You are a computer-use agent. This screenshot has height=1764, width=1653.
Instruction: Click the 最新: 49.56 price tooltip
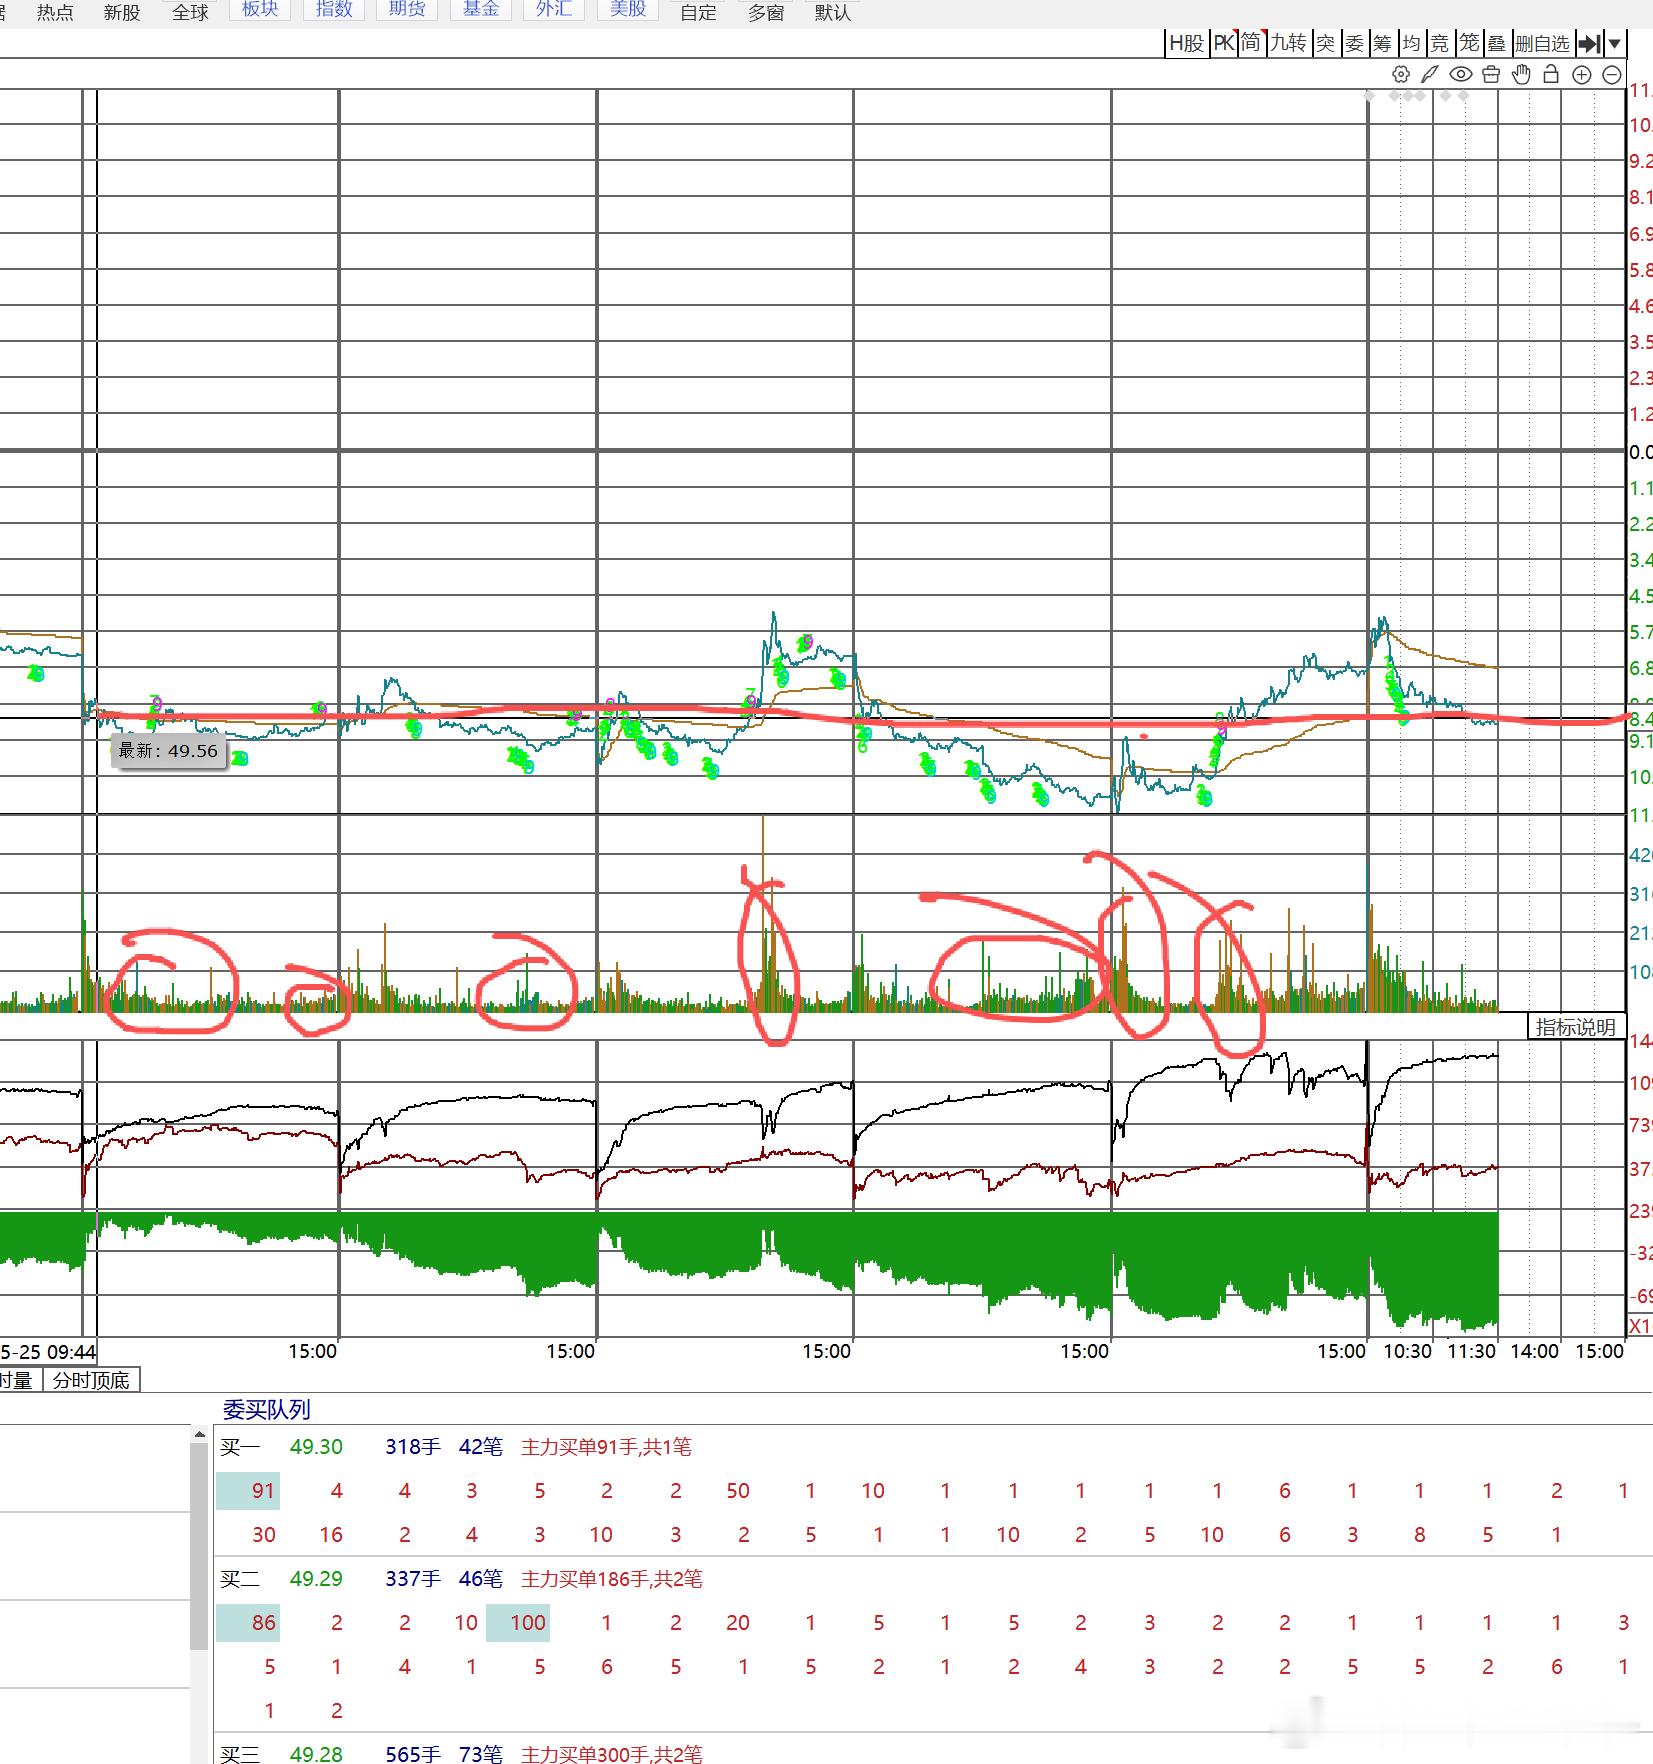tap(167, 750)
